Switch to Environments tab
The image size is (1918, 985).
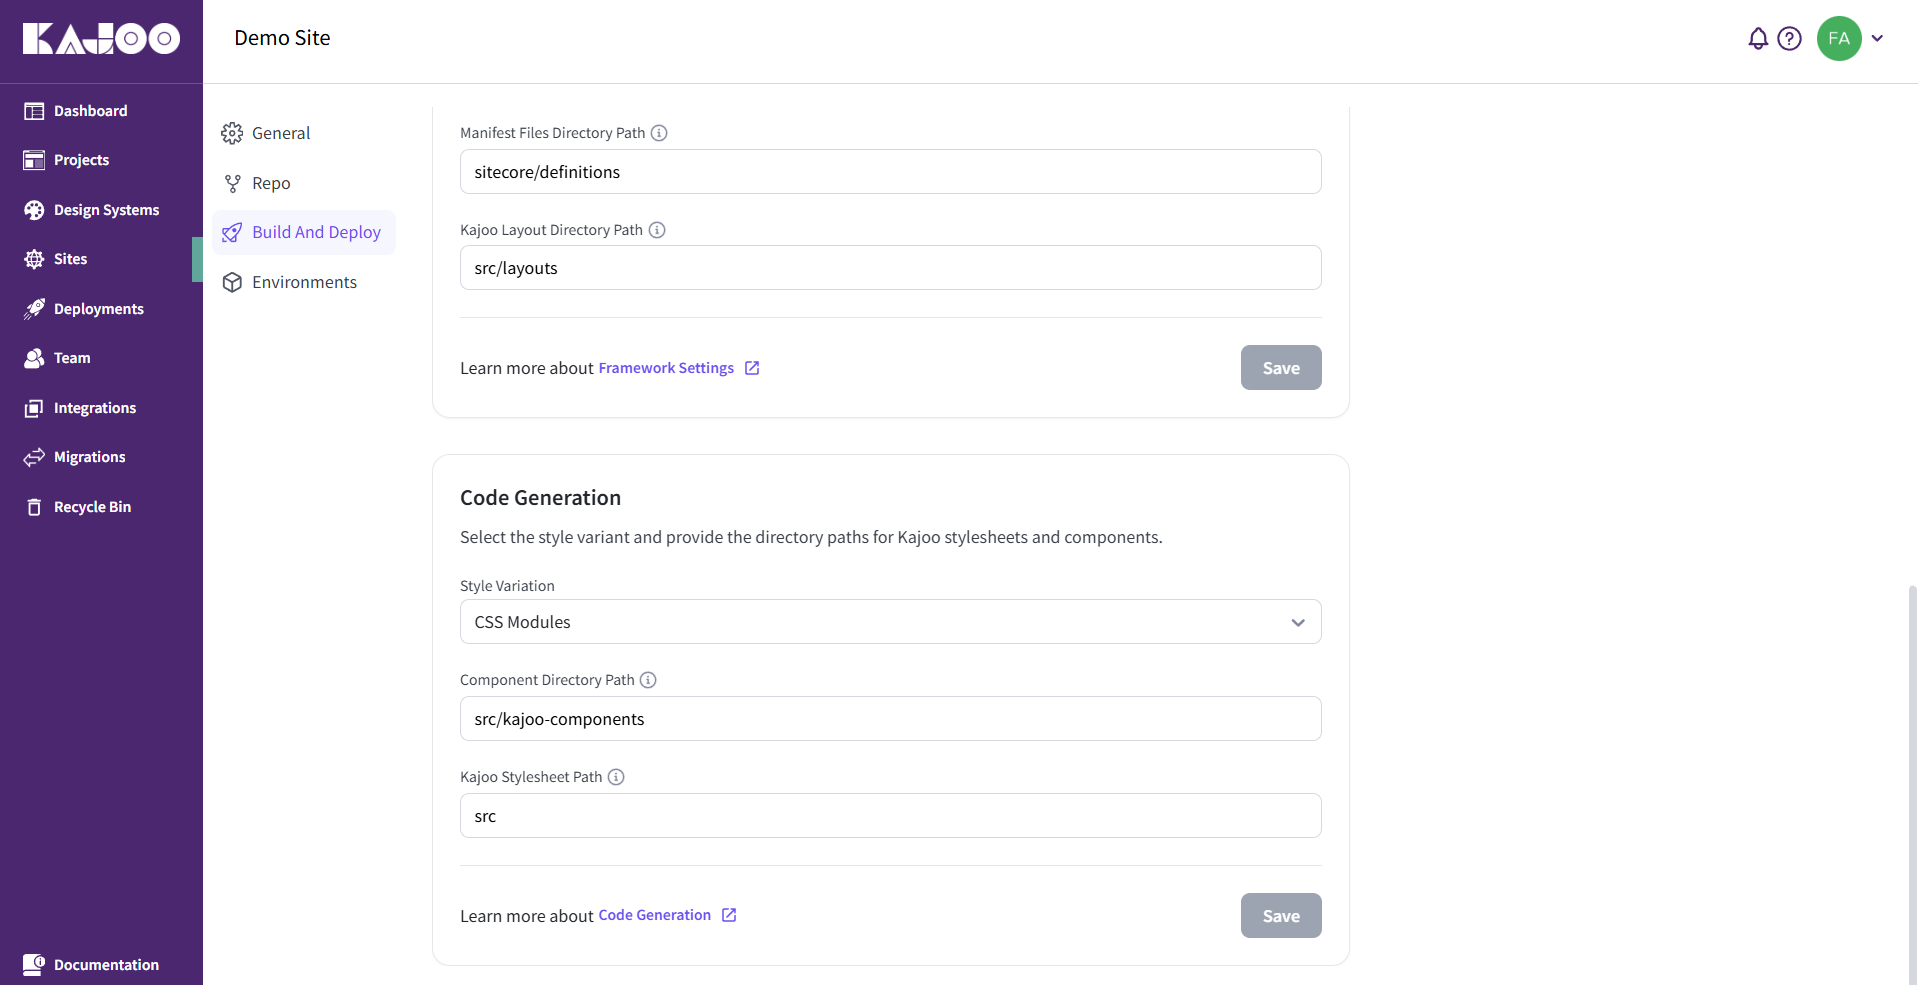304,282
